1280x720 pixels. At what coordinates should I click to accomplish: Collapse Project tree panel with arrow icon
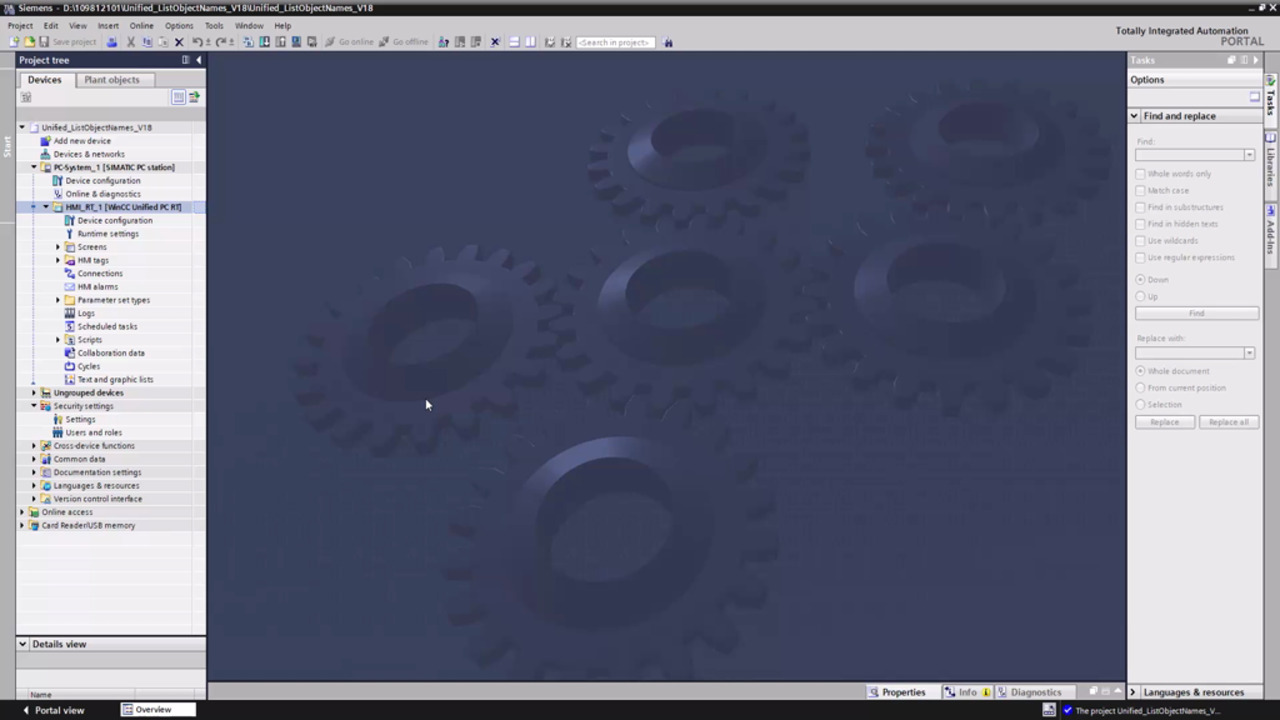pos(199,60)
